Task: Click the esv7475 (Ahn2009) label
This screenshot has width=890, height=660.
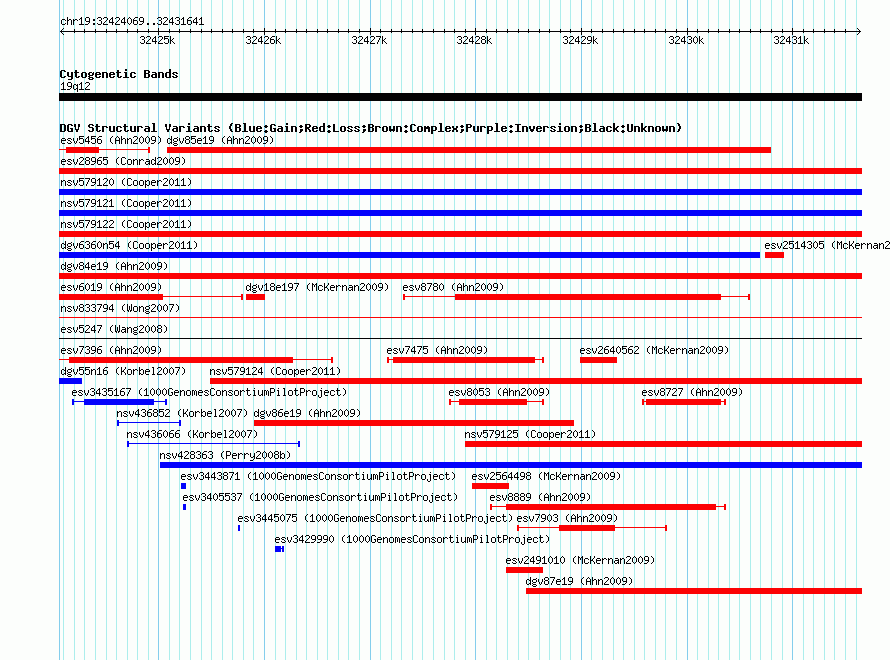Action: click(x=437, y=350)
